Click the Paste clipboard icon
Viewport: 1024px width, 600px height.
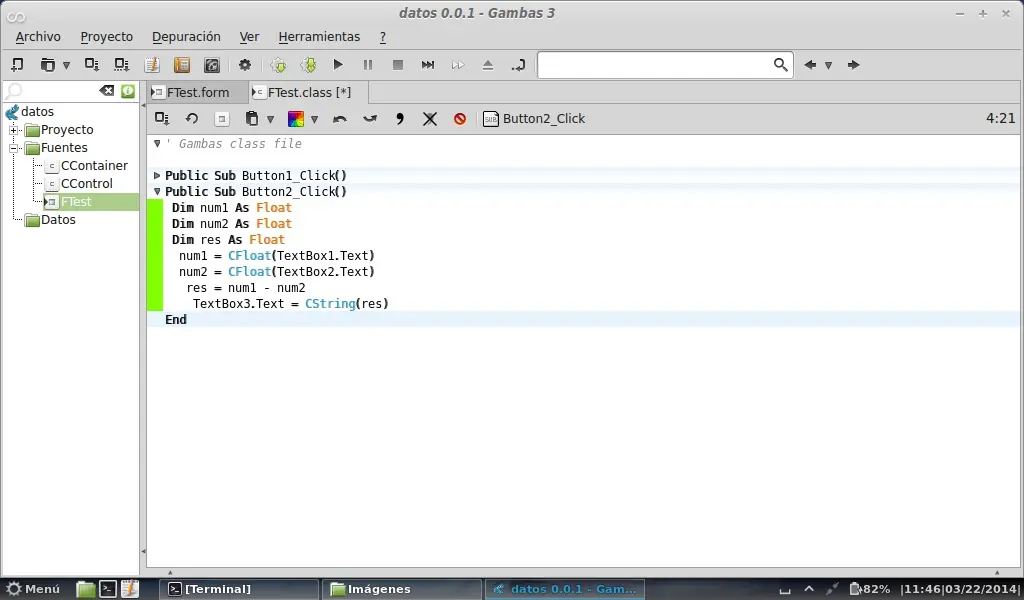point(251,119)
